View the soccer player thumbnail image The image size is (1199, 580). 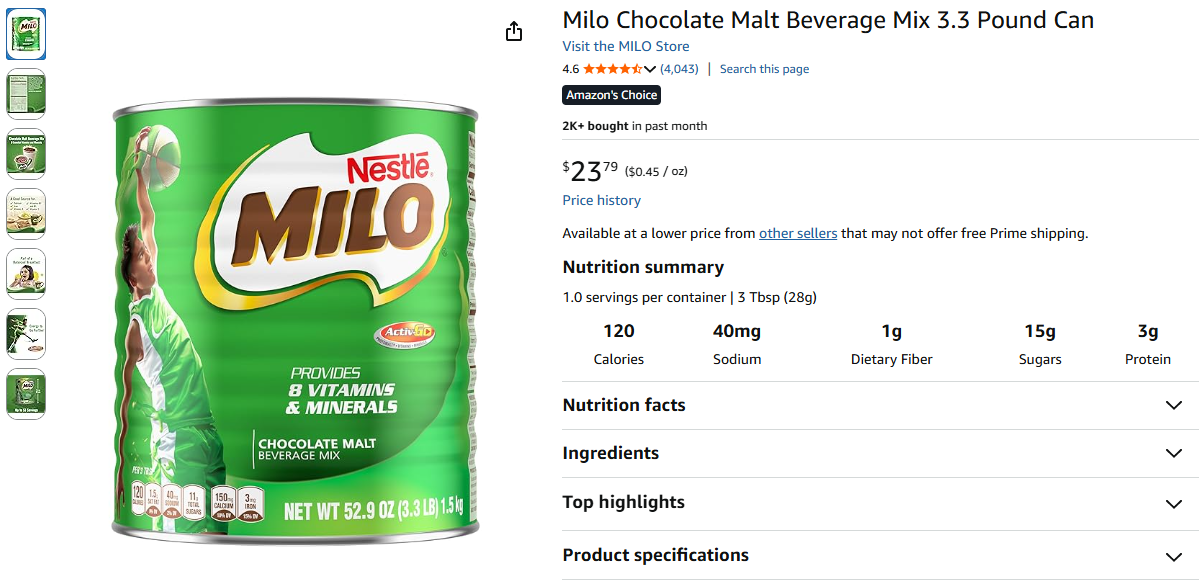coord(26,334)
